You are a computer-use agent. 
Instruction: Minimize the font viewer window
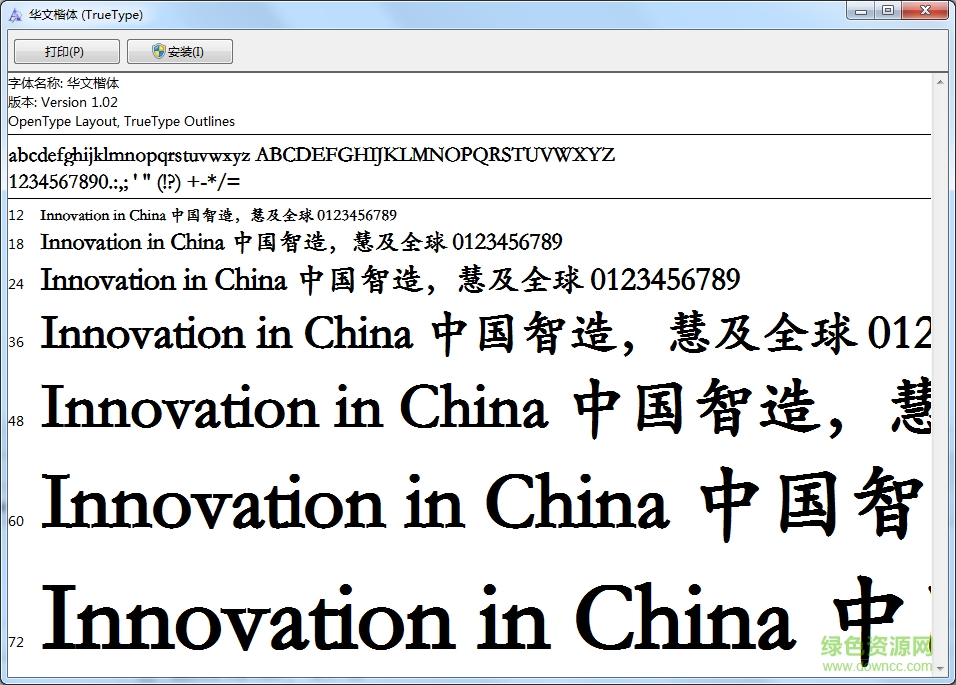tap(860, 11)
